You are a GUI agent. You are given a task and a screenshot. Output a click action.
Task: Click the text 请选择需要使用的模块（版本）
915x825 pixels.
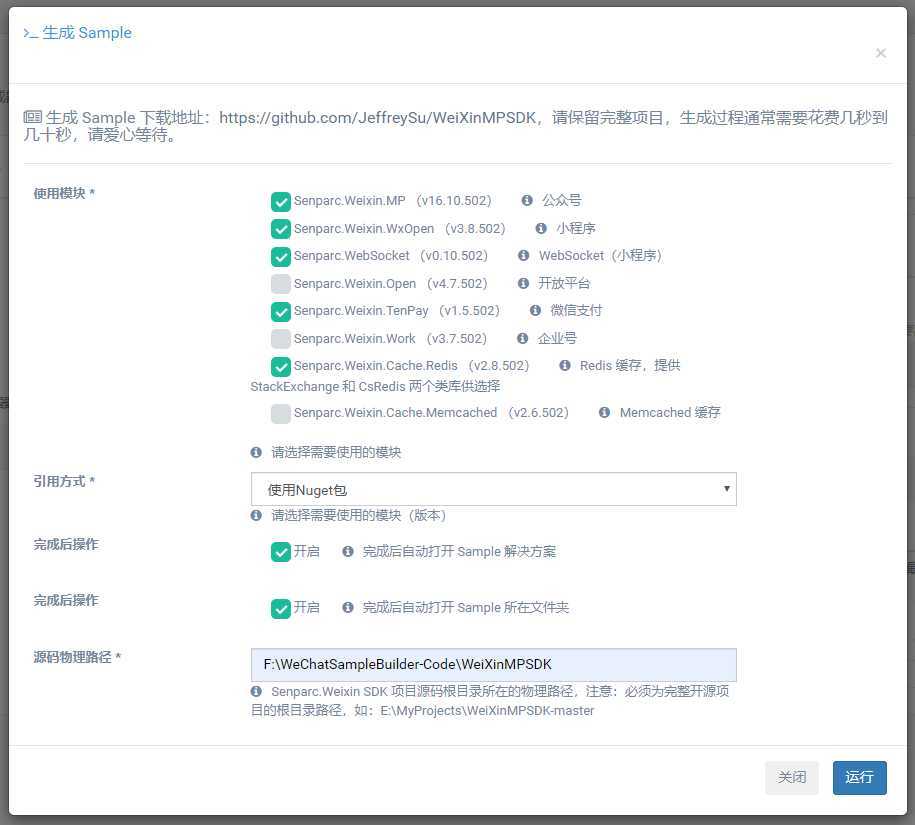point(359,515)
